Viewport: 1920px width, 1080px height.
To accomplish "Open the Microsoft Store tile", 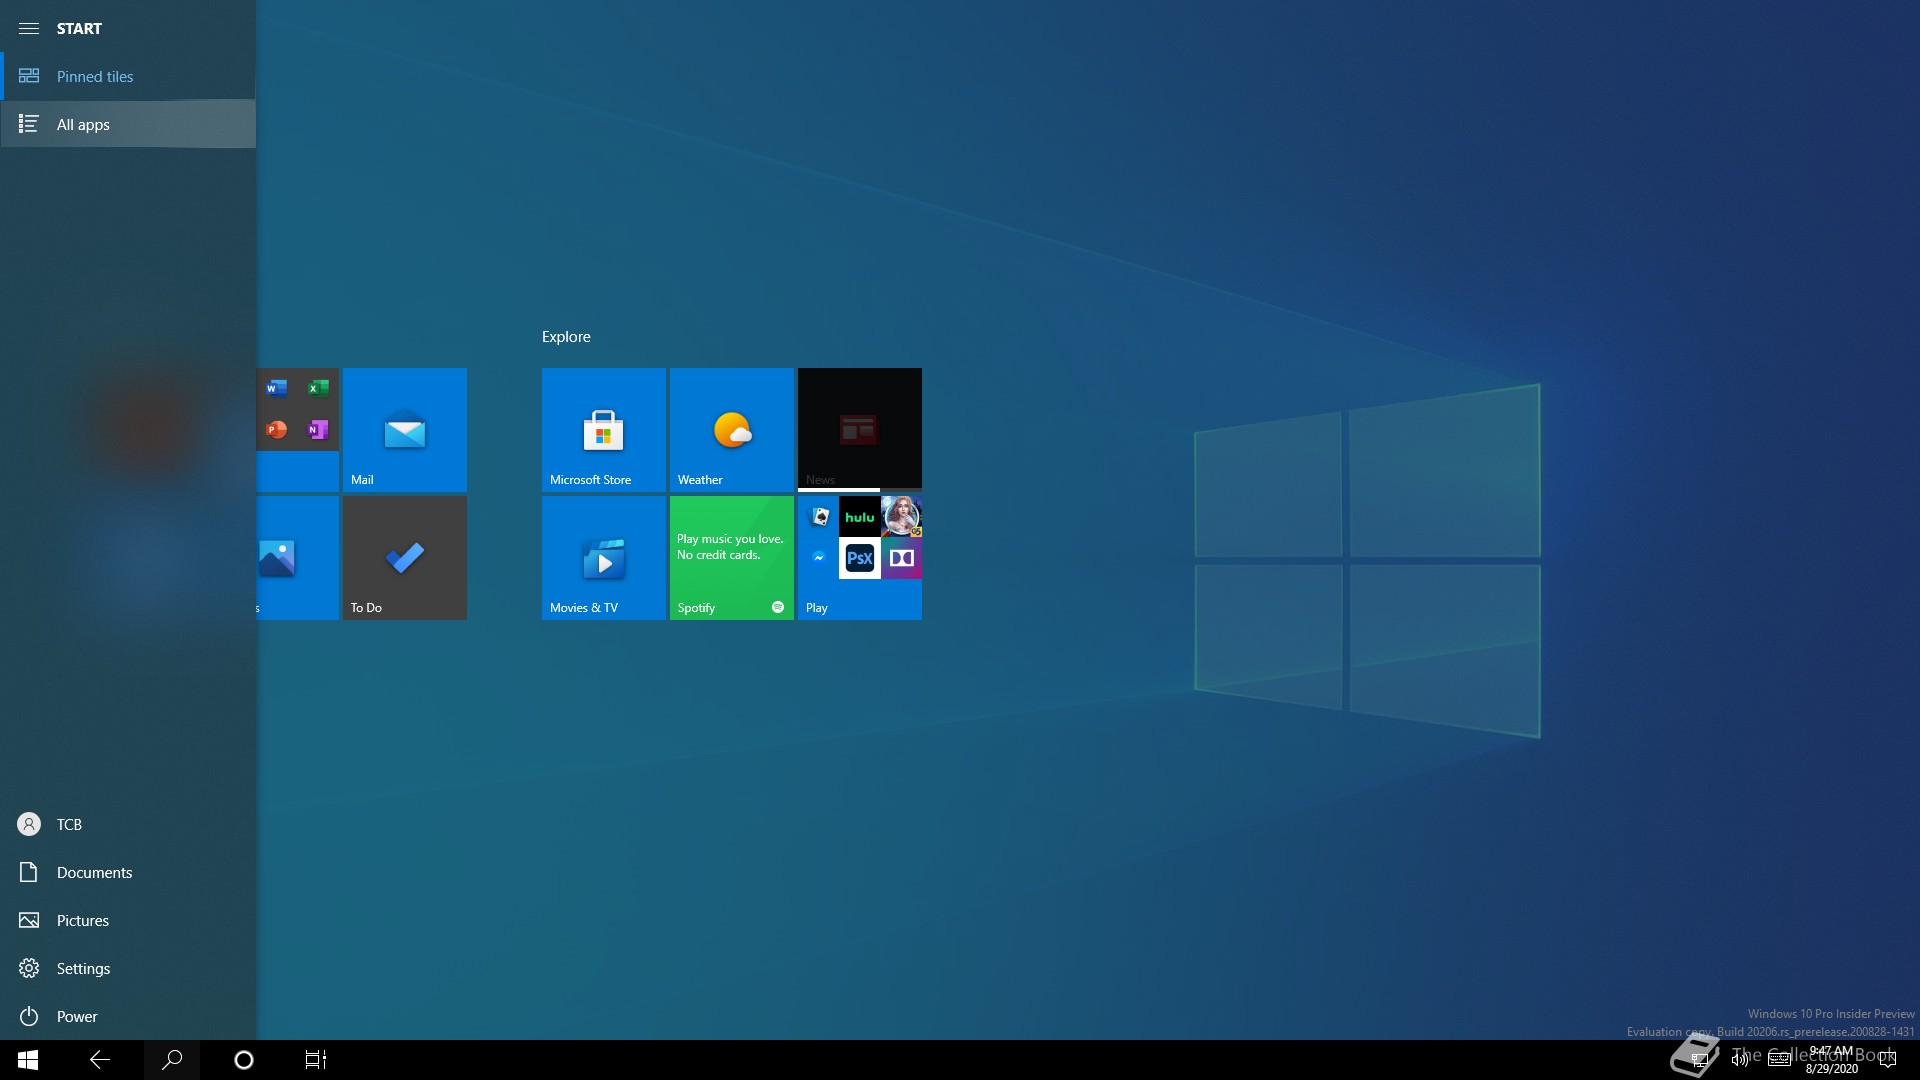I will 604,430.
